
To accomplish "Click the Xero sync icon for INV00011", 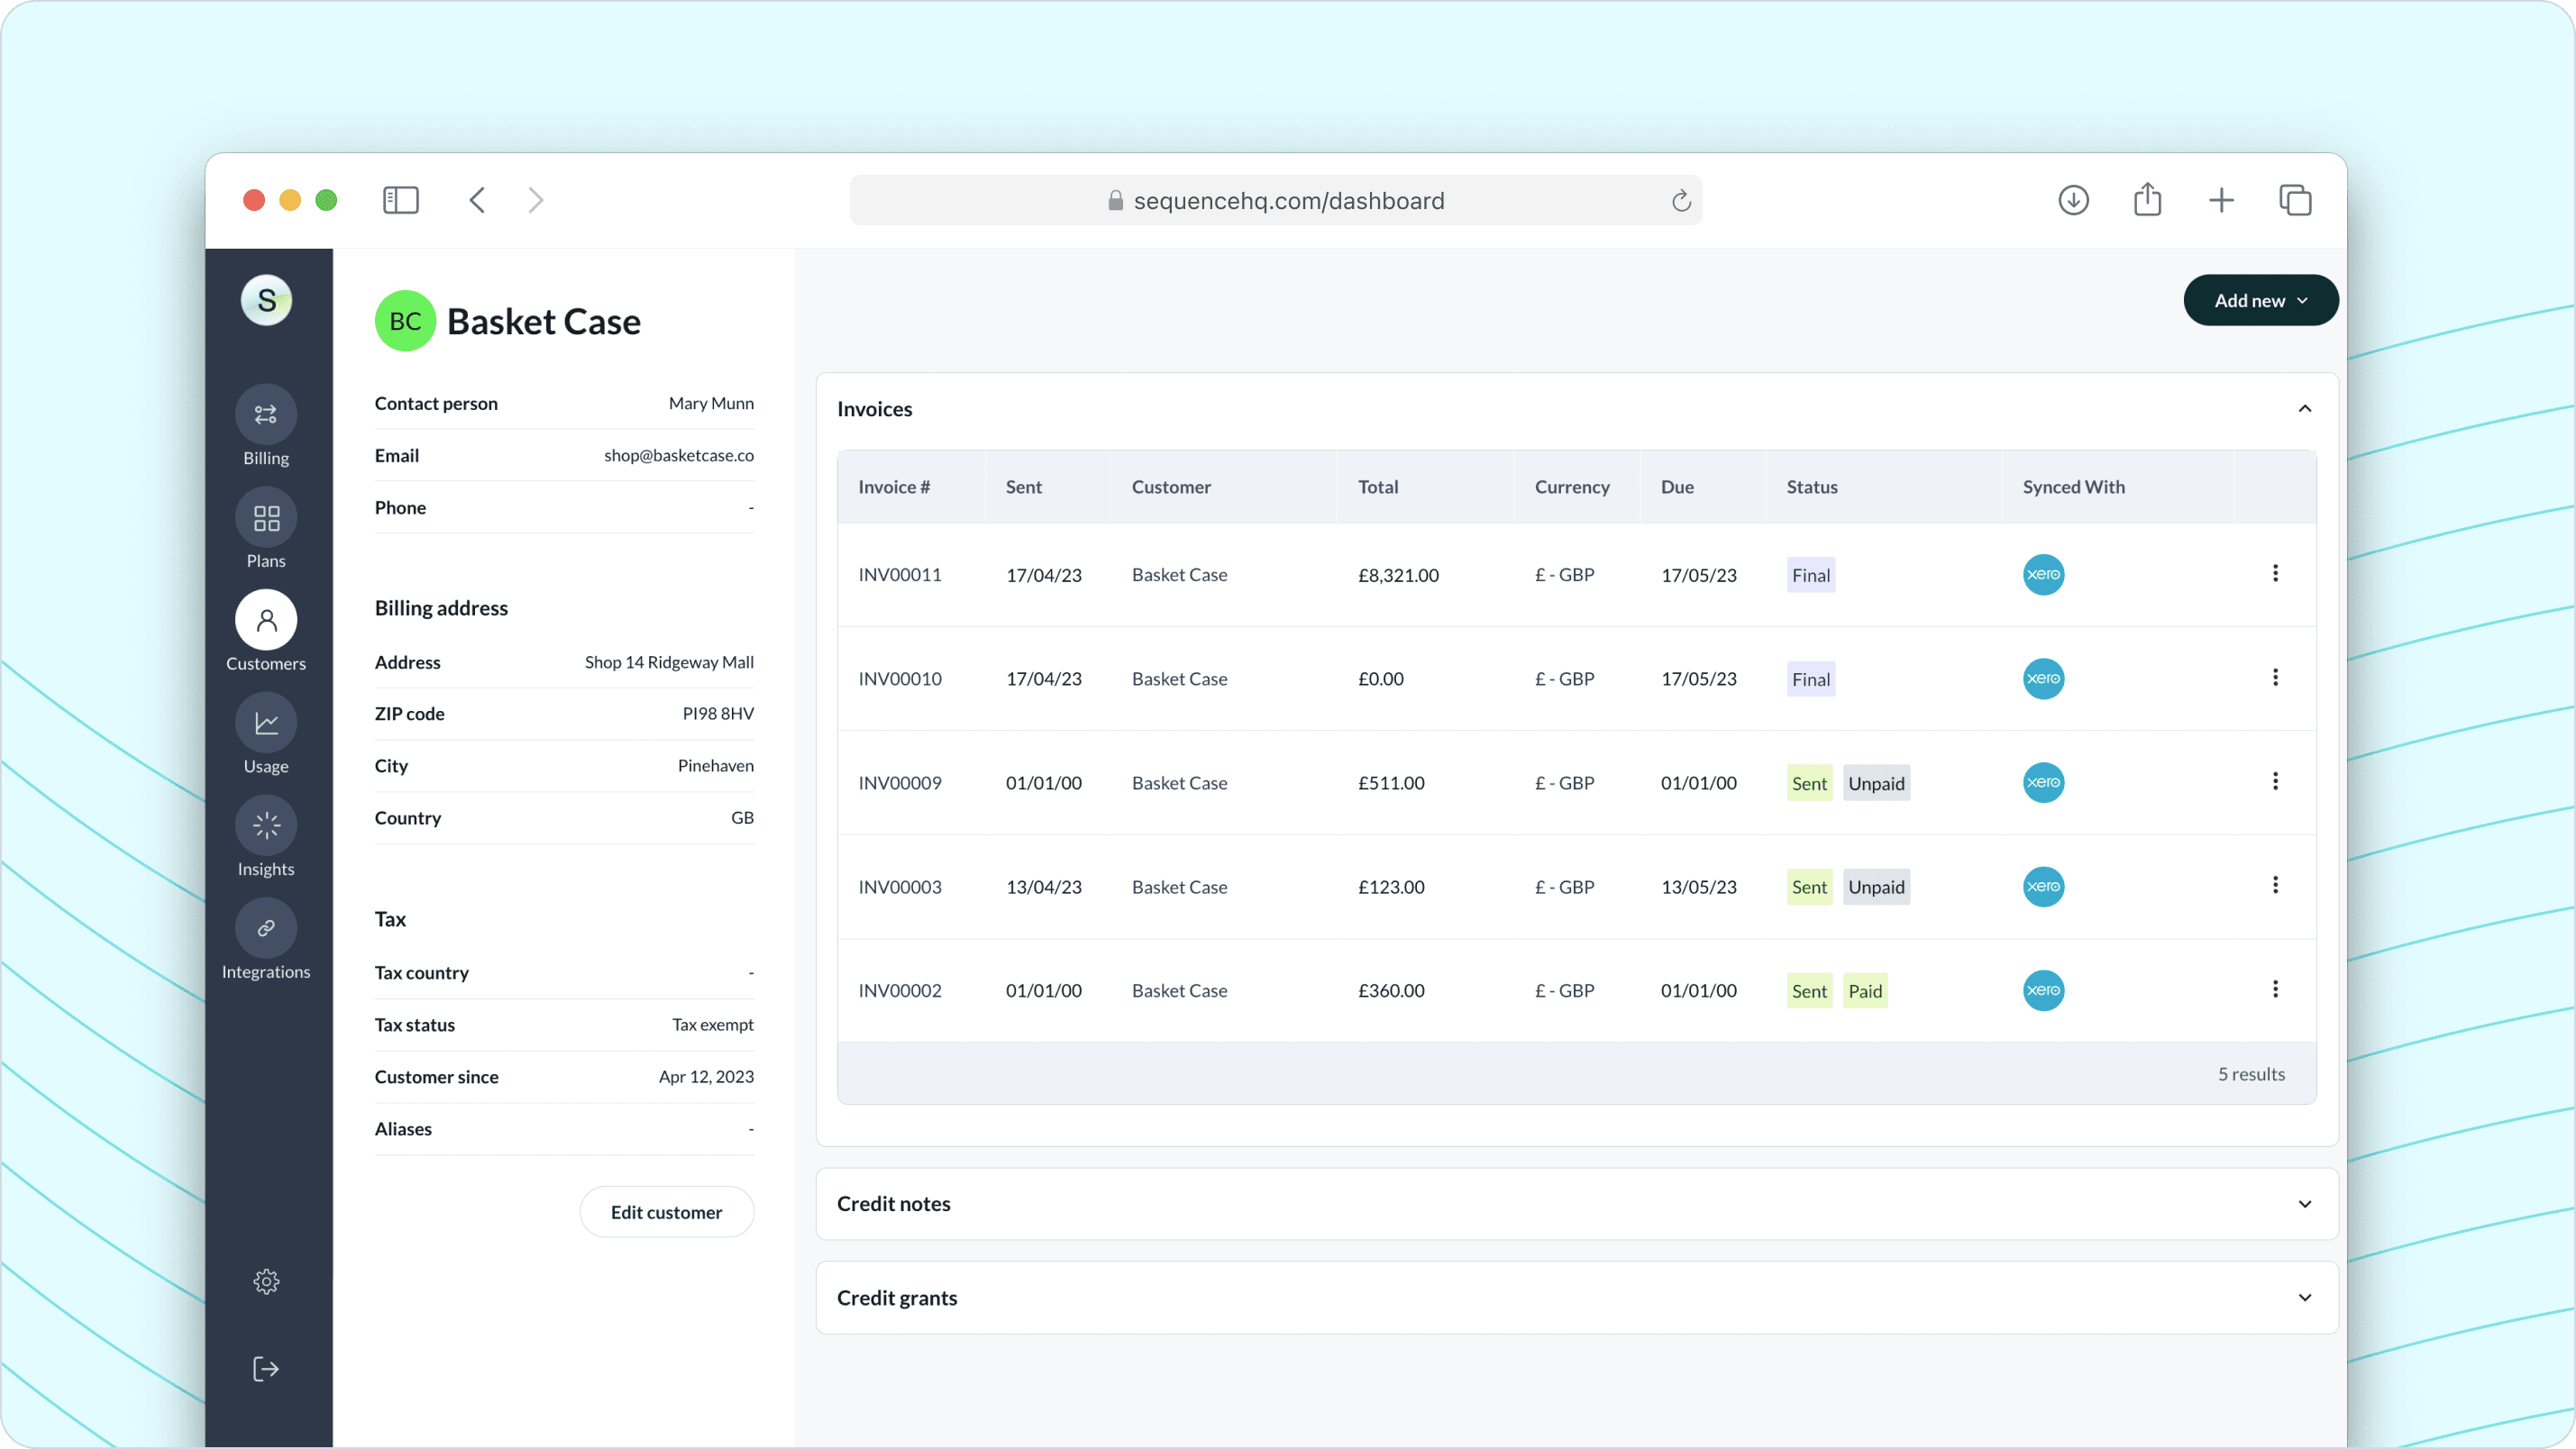I will (x=2043, y=575).
